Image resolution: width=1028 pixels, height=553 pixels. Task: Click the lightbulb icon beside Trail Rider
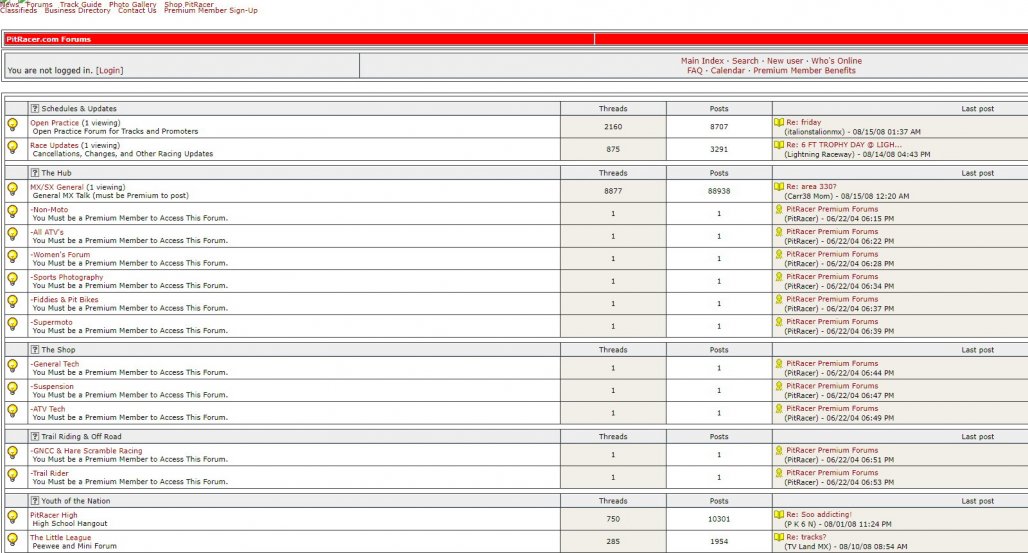(12, 474)
